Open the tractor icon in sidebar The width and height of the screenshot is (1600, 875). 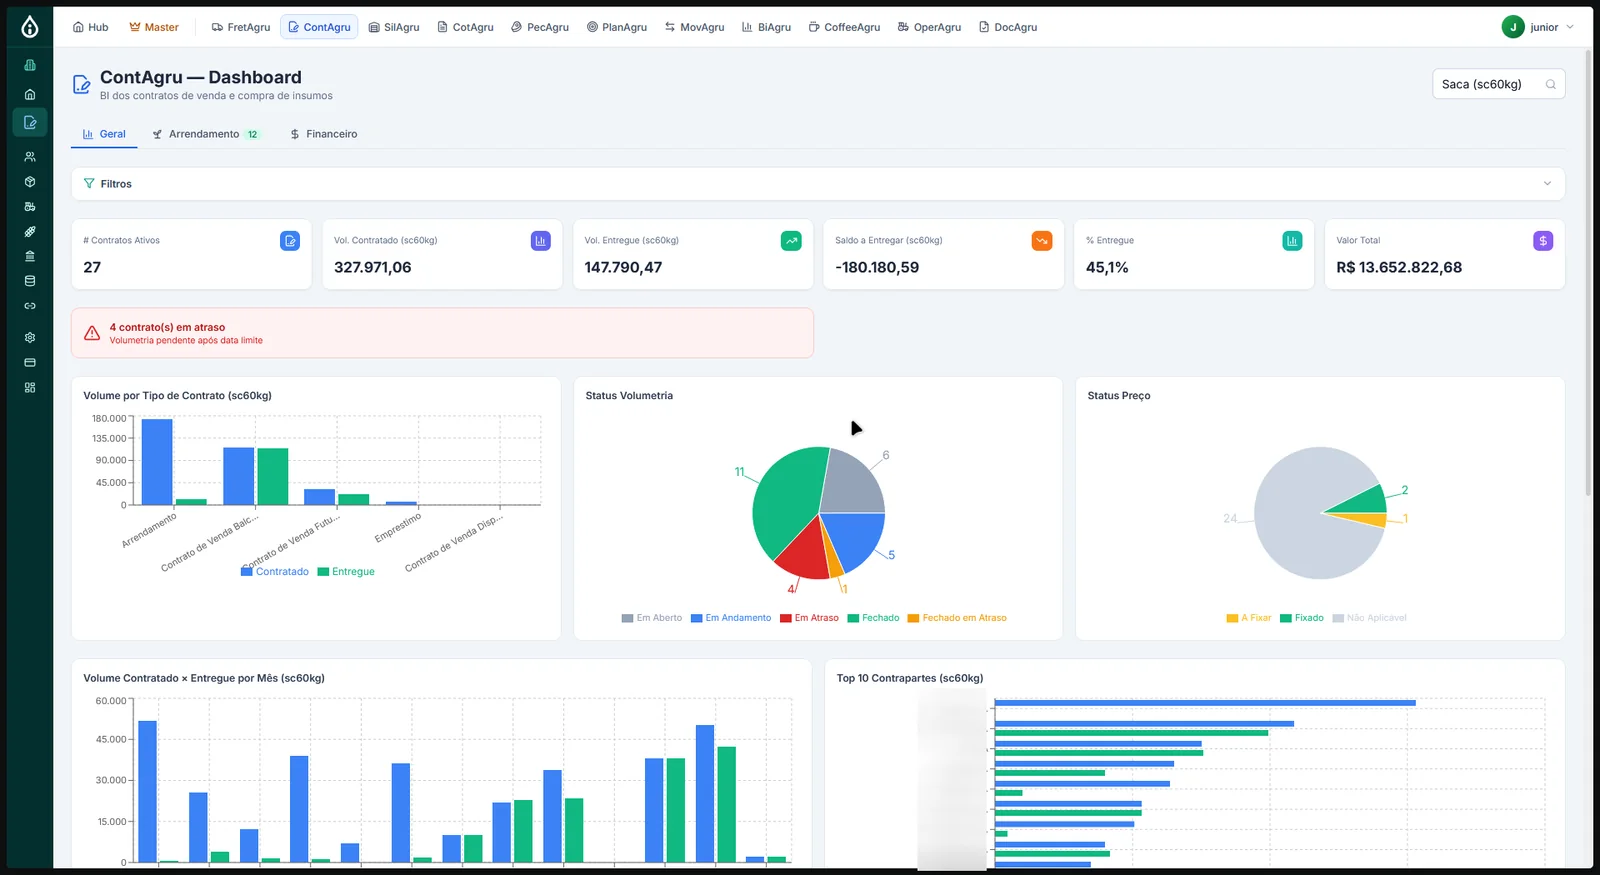[30, 207]
